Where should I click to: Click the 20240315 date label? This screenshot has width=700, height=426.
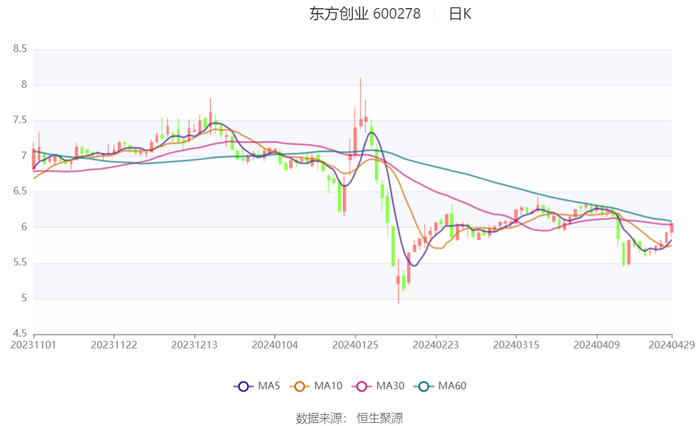tap(516, 344)
